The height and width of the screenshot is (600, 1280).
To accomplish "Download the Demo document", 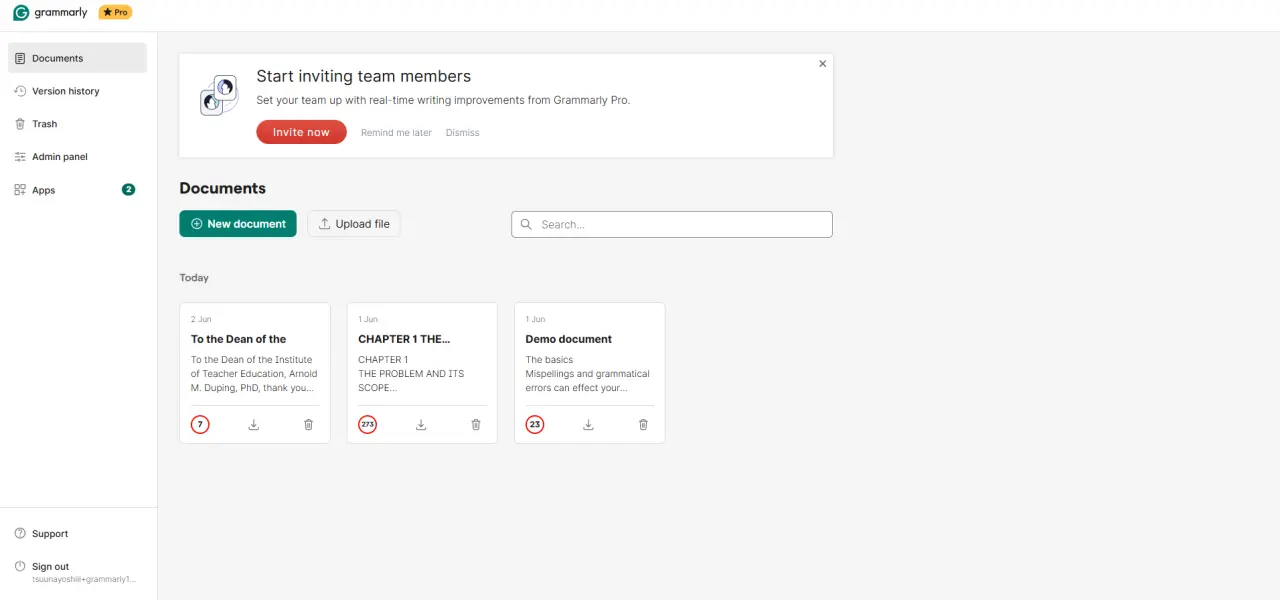I will click(x=588, y=425).
